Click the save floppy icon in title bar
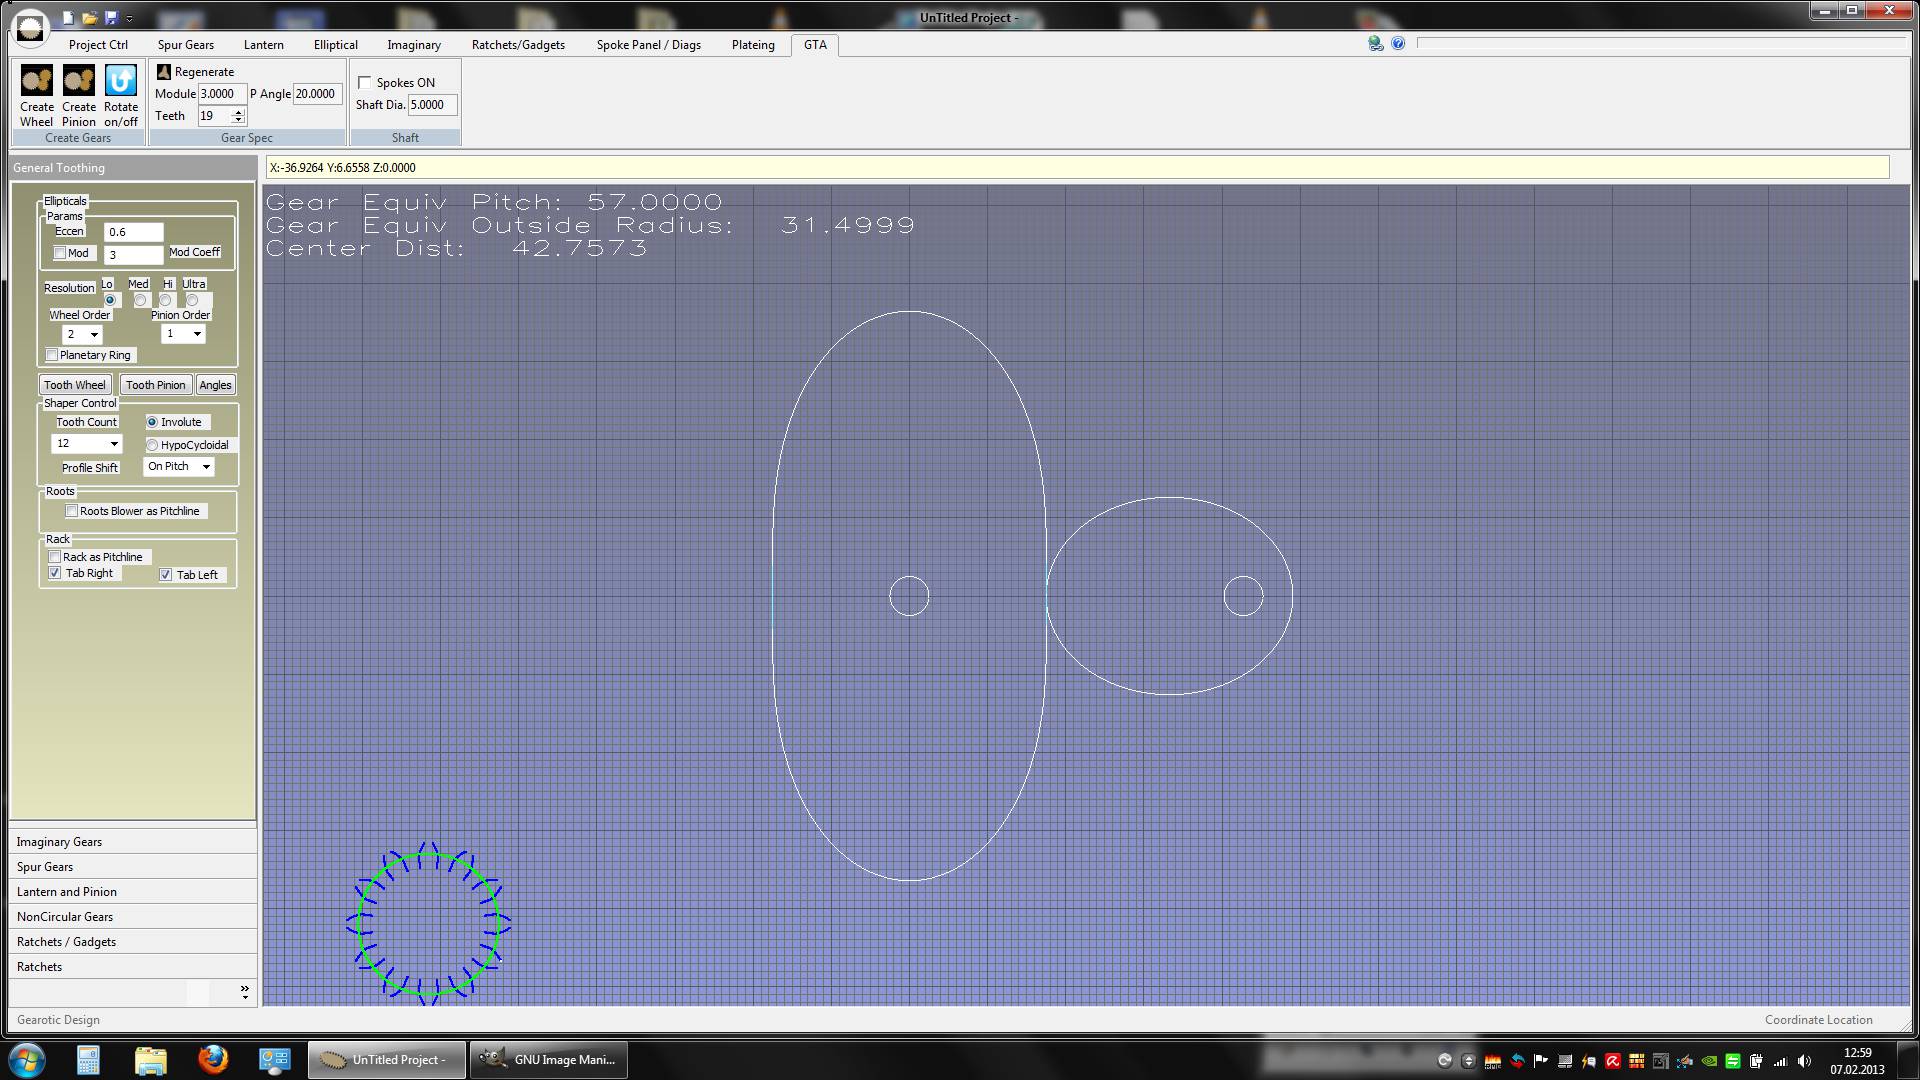Viewport: 1920px width, 1080px height. click(x=111, y=18)
